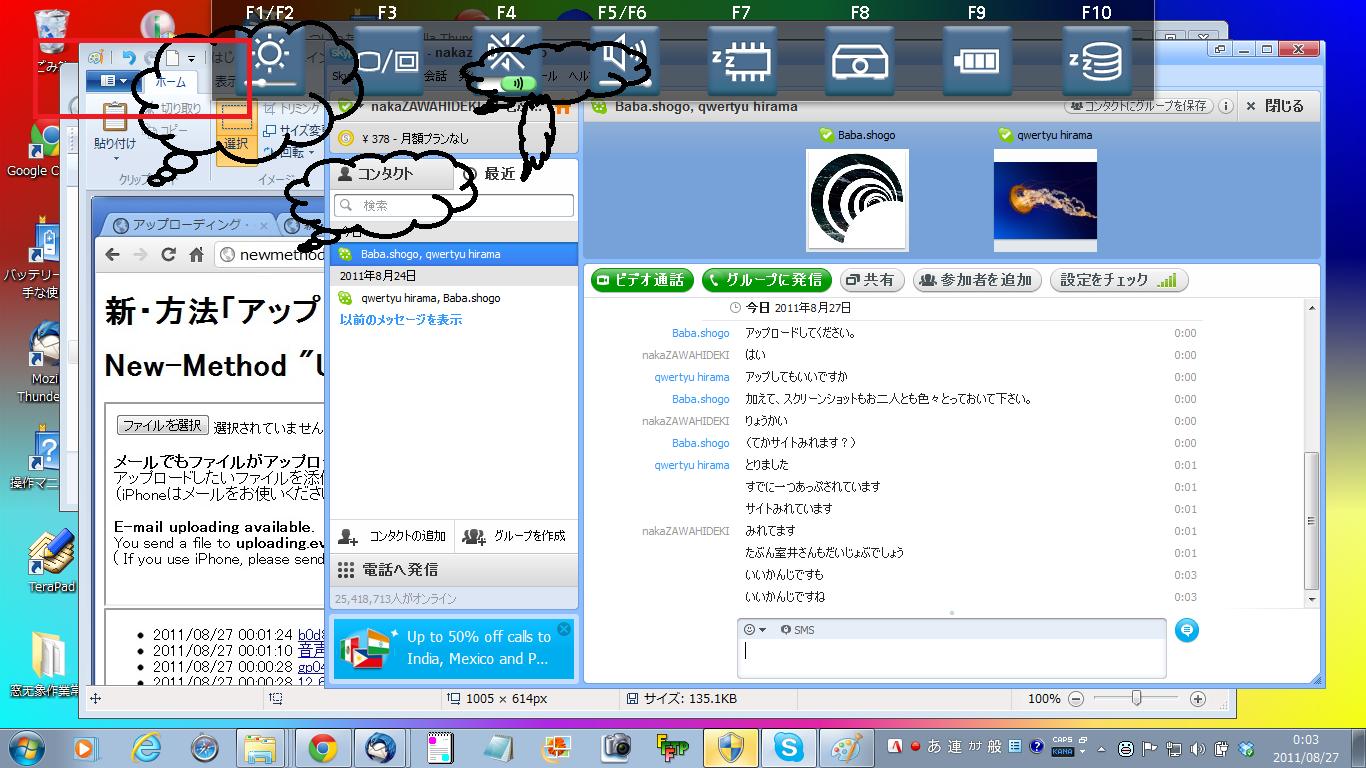1366x768 pixels.
Task: Open FFFTP from the taskbar
Action: 671,747
